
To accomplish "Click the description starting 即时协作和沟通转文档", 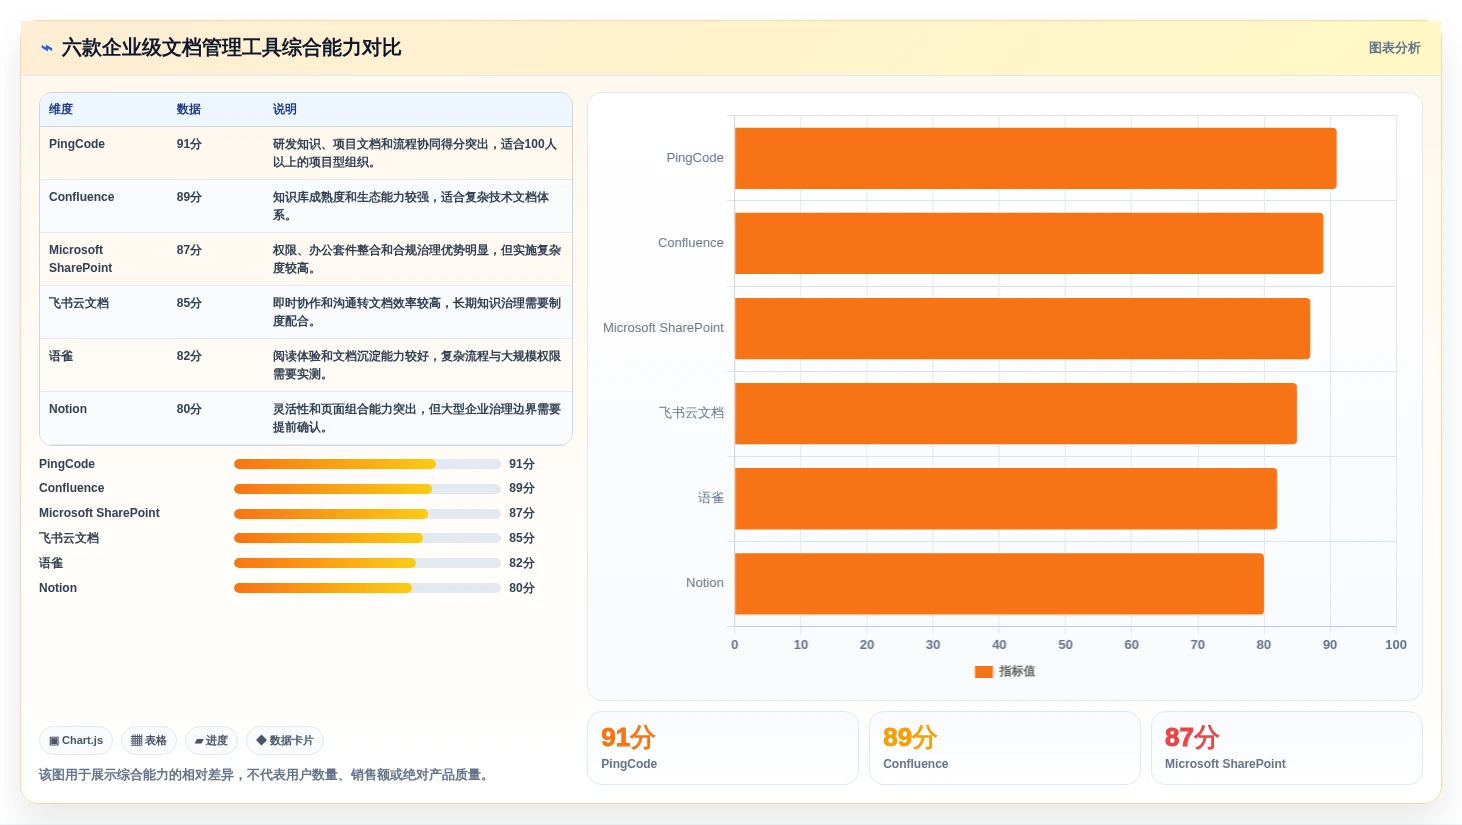I will coord(417,312).
